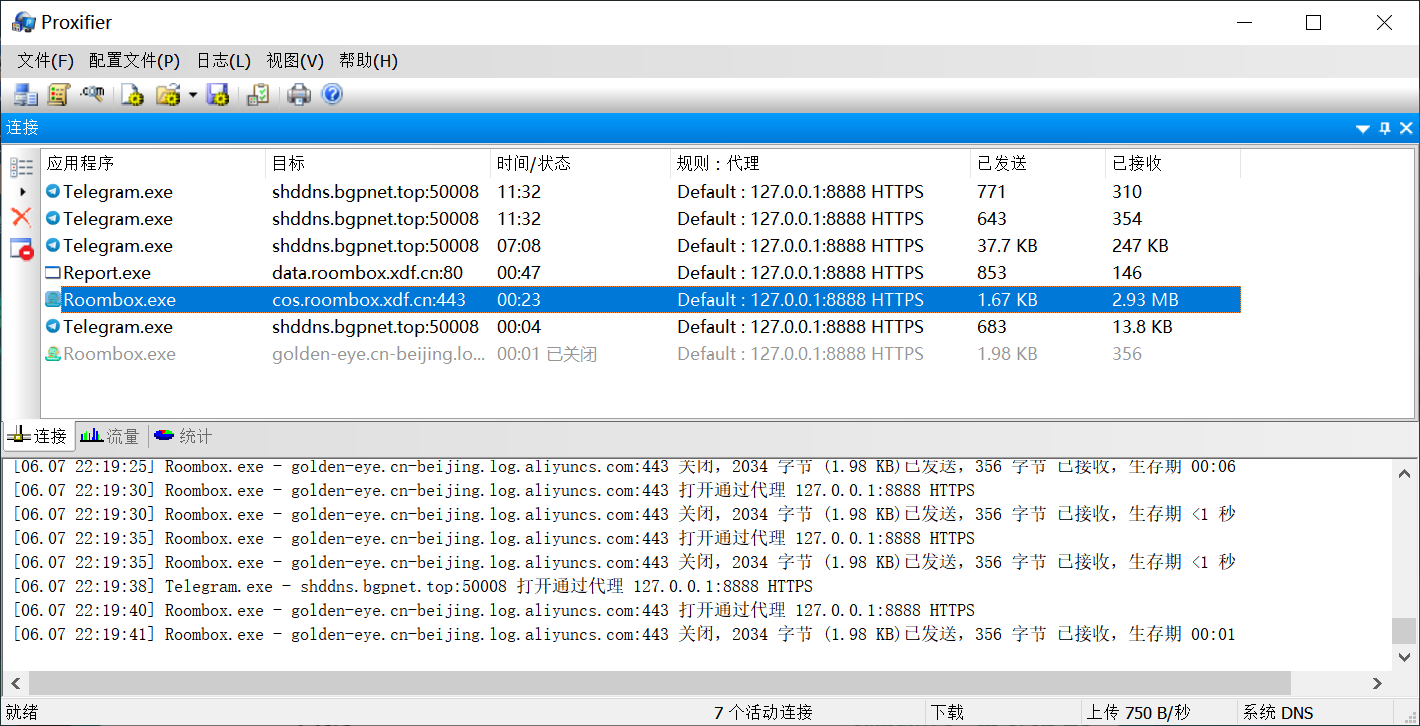Select Telegram.exe row with 683 sent
The image size is (1420, 726).
(641, 327)
